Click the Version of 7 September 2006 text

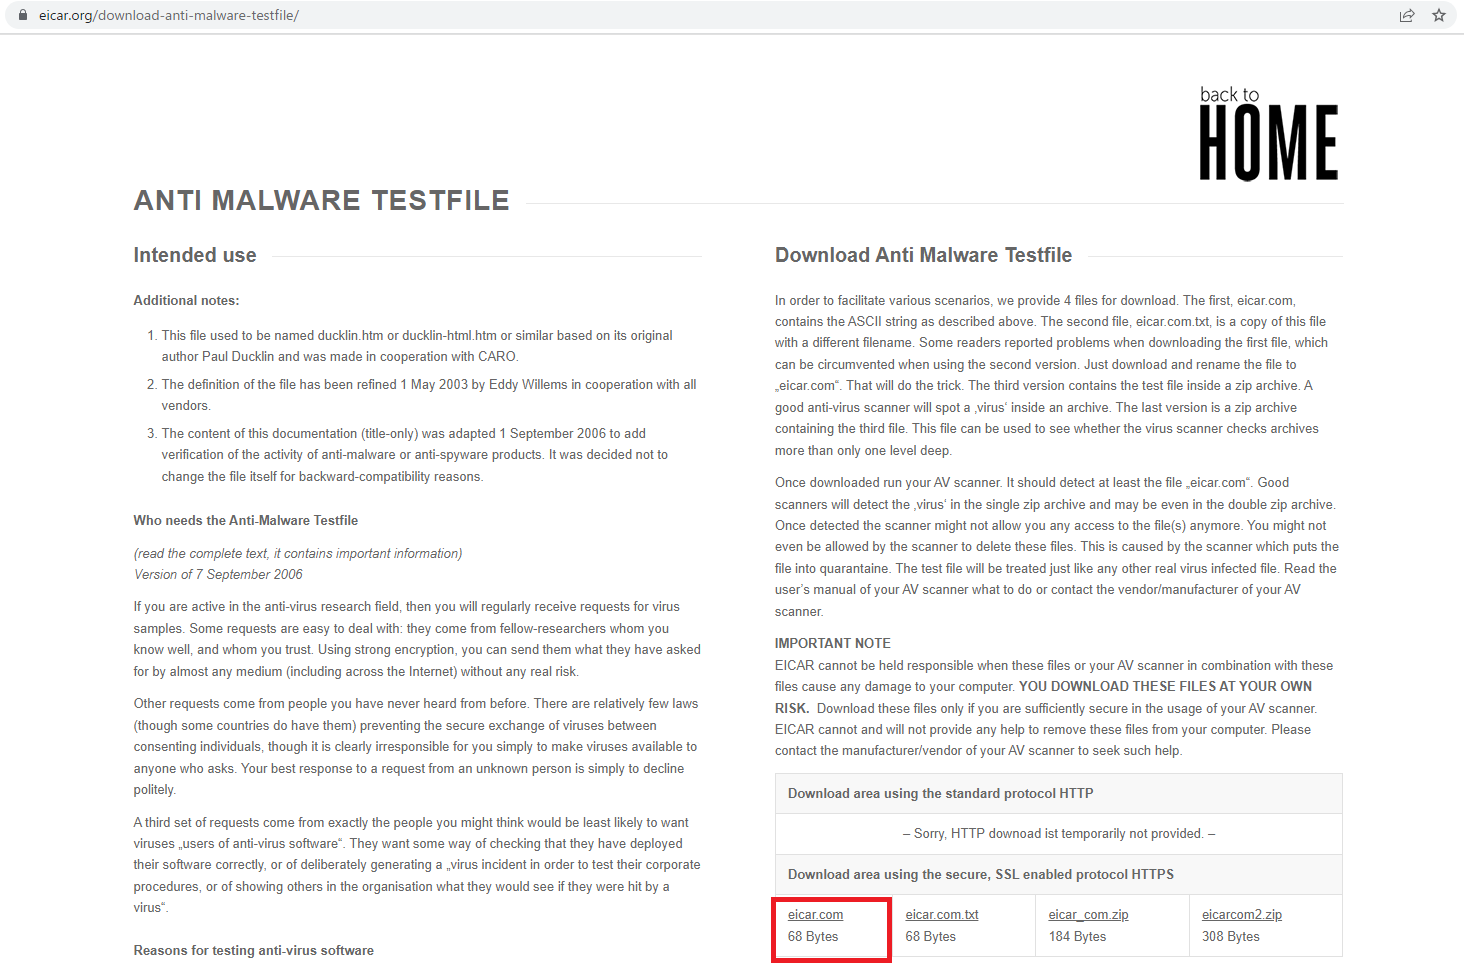point(218,574)
